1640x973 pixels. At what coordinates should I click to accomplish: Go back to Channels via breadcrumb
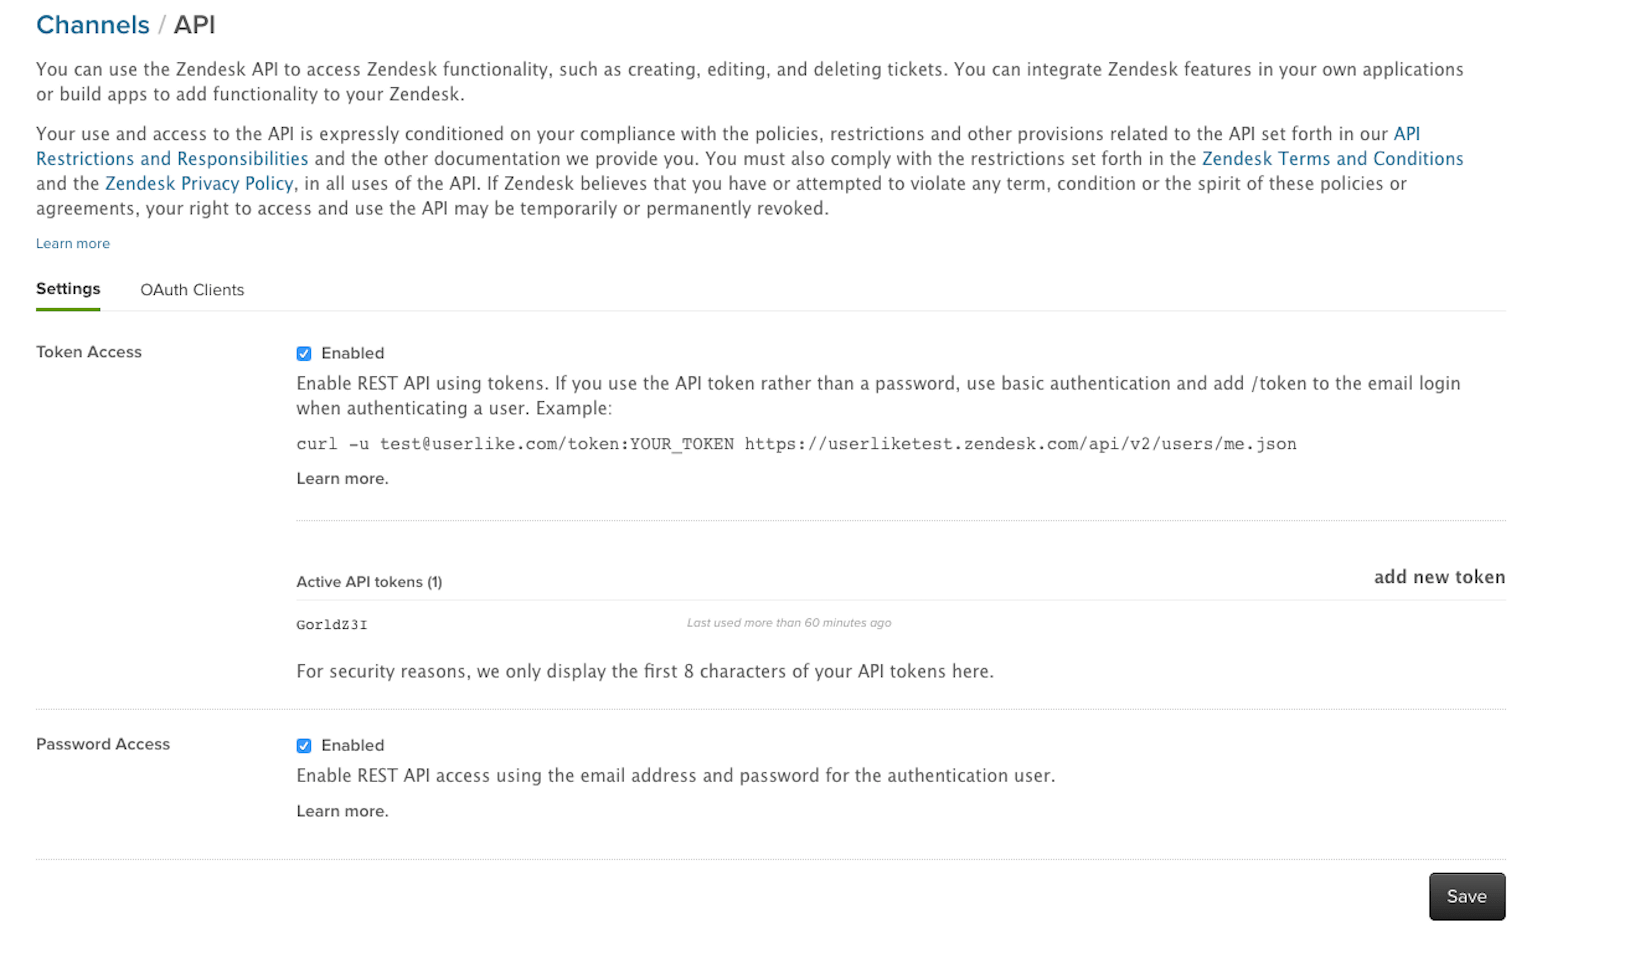pyautogui.click(x=92, y=25)
